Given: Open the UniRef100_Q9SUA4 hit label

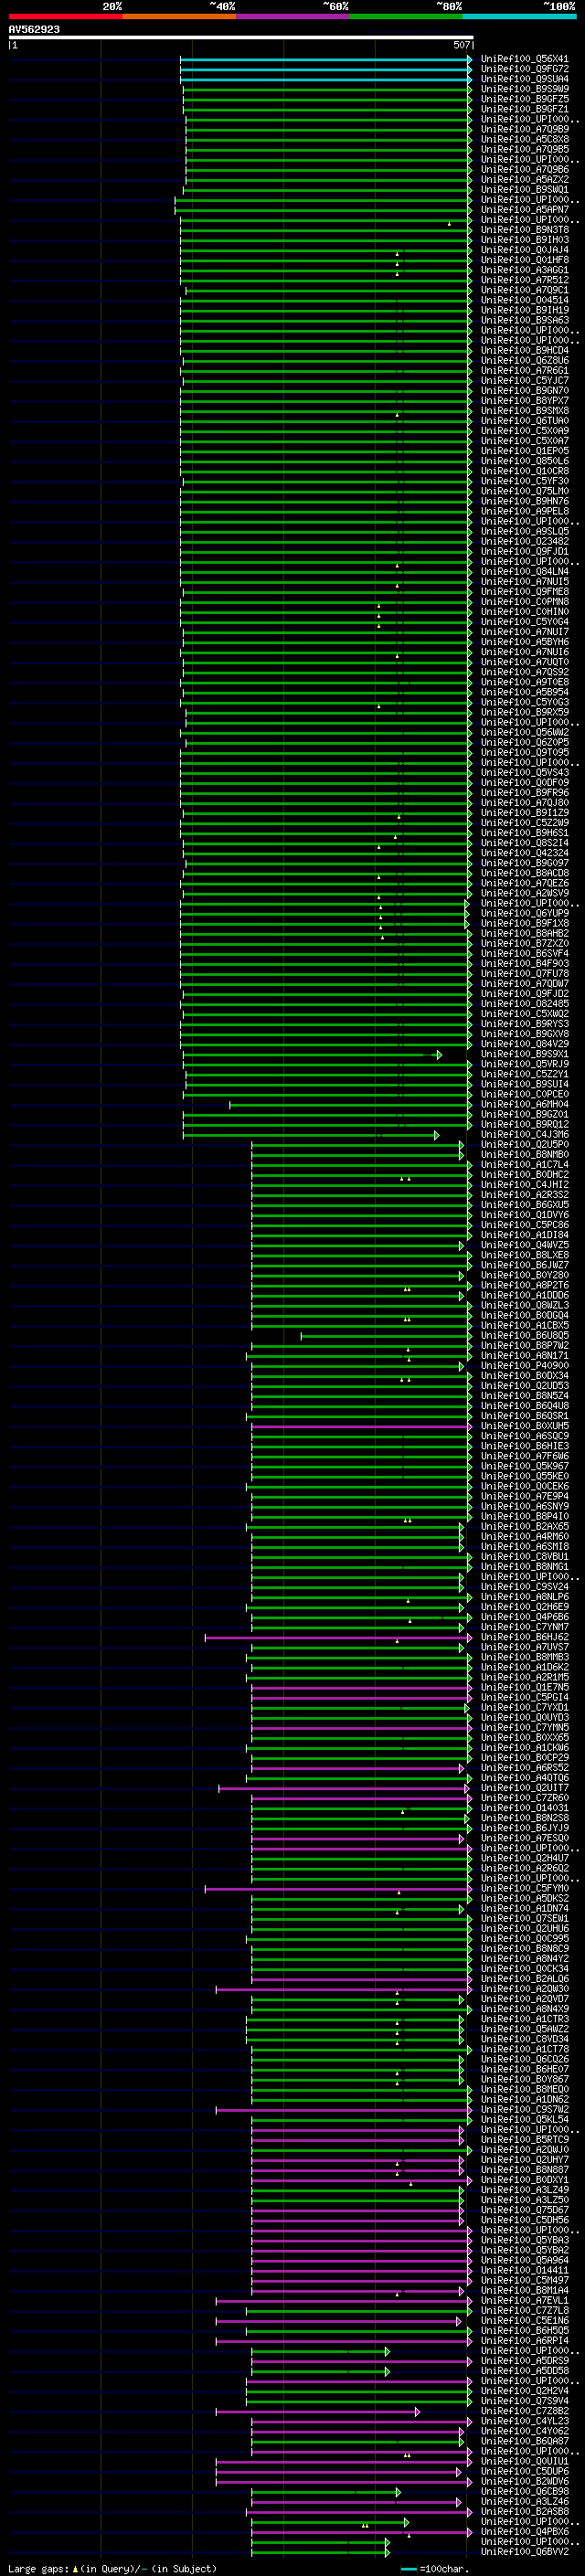Looking at the screenshot, I should coord(525,79).
